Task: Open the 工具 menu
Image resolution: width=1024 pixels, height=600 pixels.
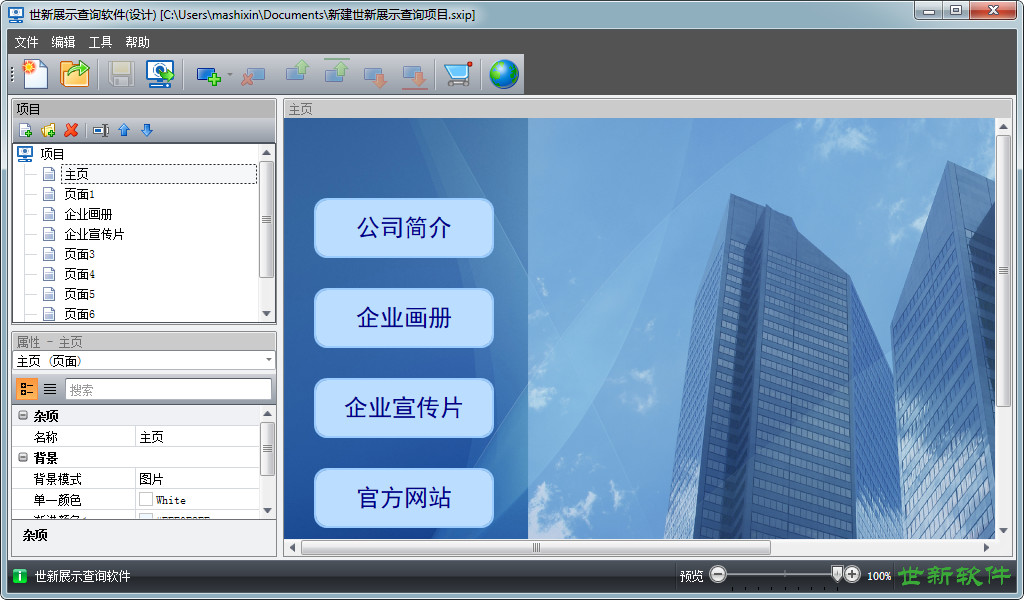Action: tap(100, 42)
